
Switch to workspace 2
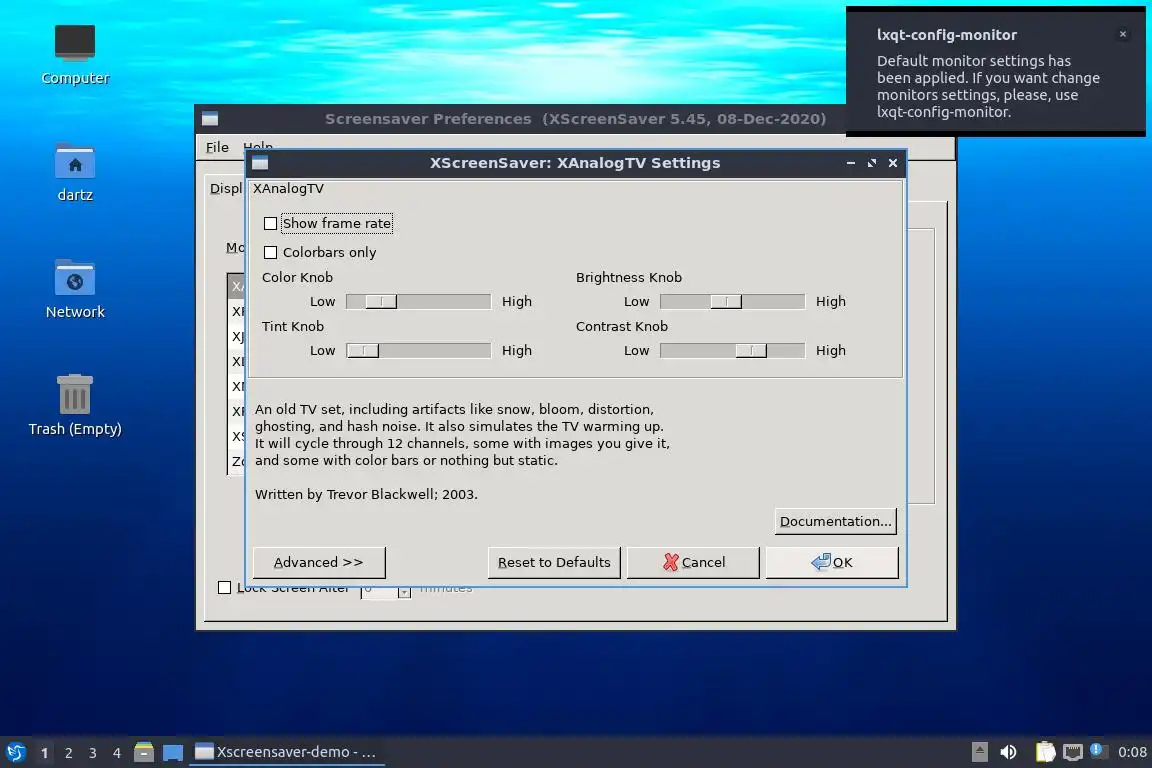click(68, 753)
